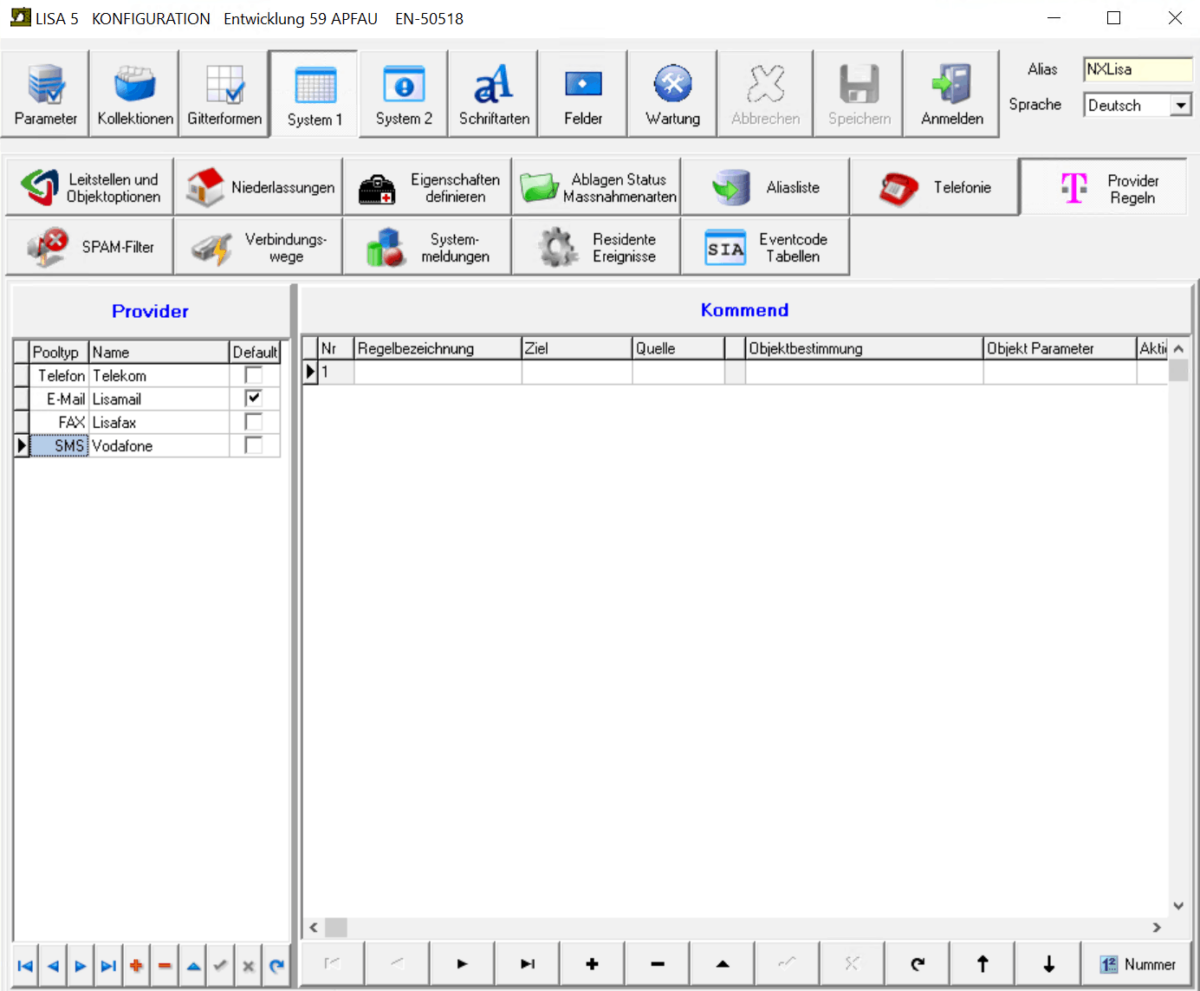Click the Alias input field
The height and width of the screenshot is (991, 1200).
(1137, 70)
